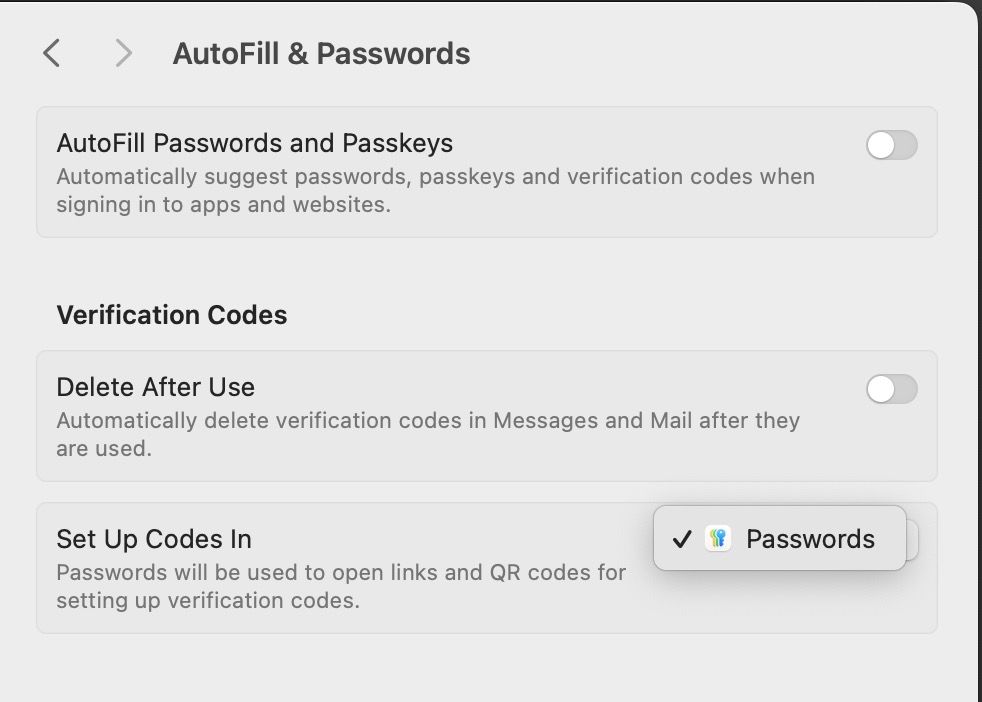982x702 pixels.
Task: Click the Set Up Codes In label
Action: pyautogui.click(x=154, y=539)
